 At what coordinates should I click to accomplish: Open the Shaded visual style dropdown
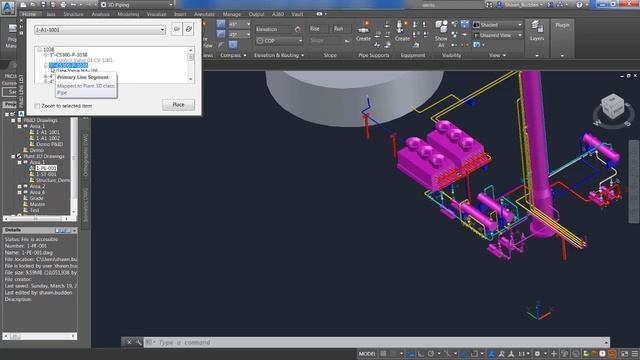pos(498,25)
